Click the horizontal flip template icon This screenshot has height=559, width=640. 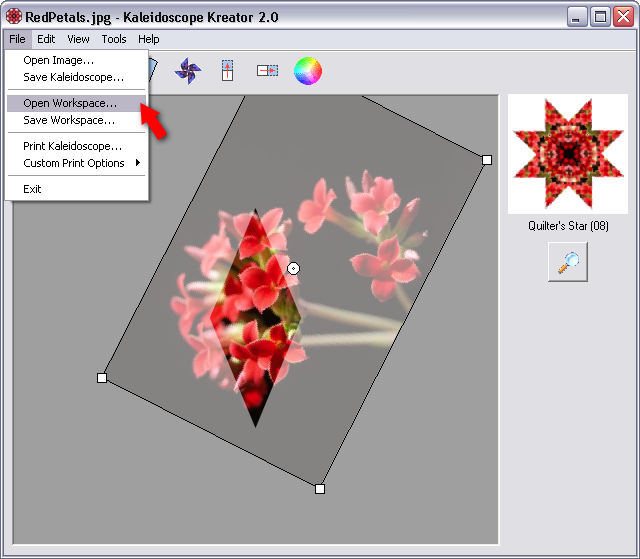coord(267,71)
